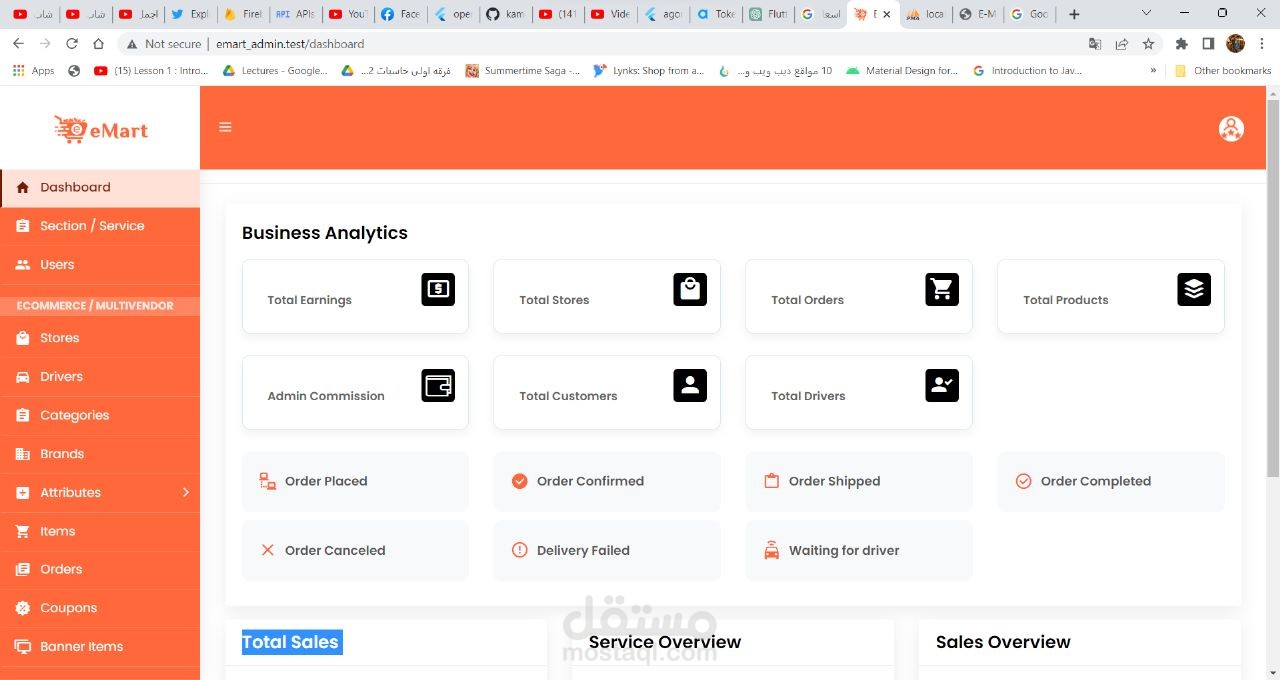Click the Order Completed circle-check icon

pos(1024,481)
